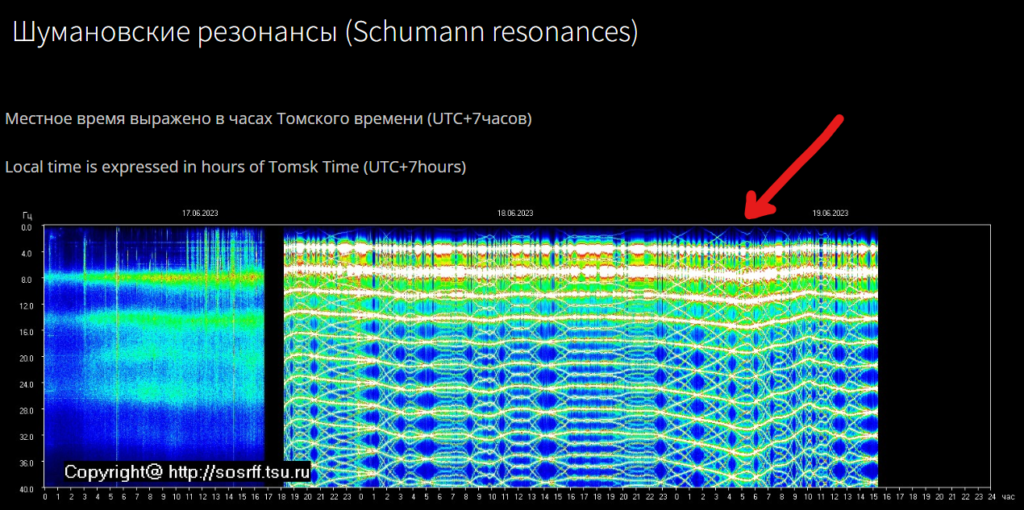Click the 20.0 Hz mark on frequency axis
Viewport: 1024px width, 510px height.
(26, 358)
